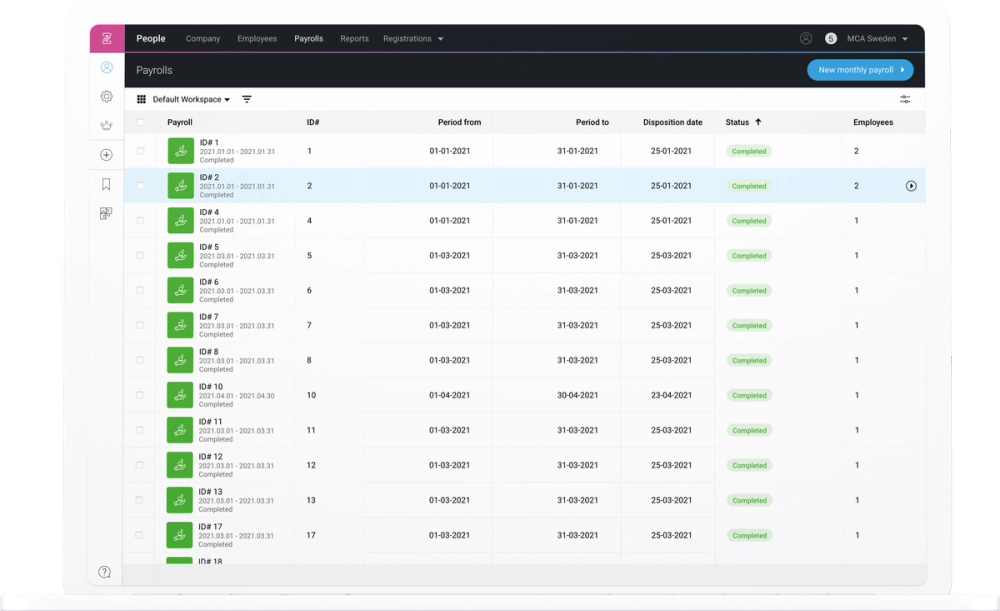Toggle the select-all checkbox in the table header
Image resolution: width=1000 pixels, height=611 pixels.
click(140, 121)
